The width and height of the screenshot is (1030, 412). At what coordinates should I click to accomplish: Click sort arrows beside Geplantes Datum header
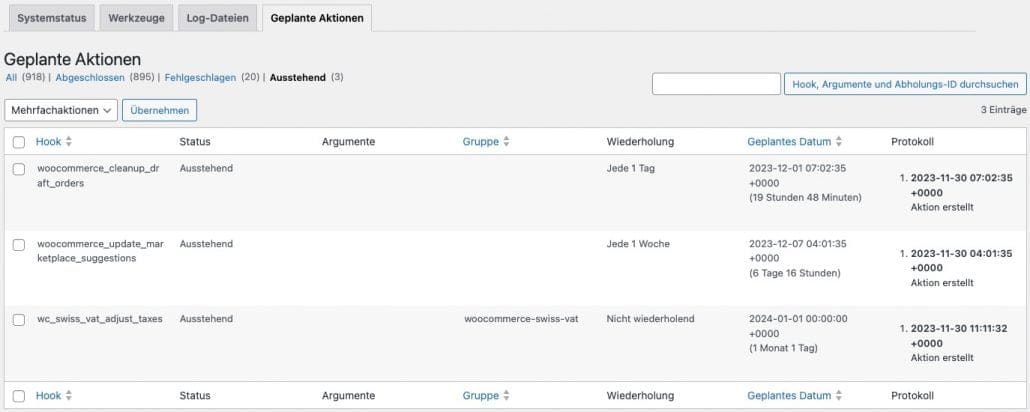click(x=839, y=142)
